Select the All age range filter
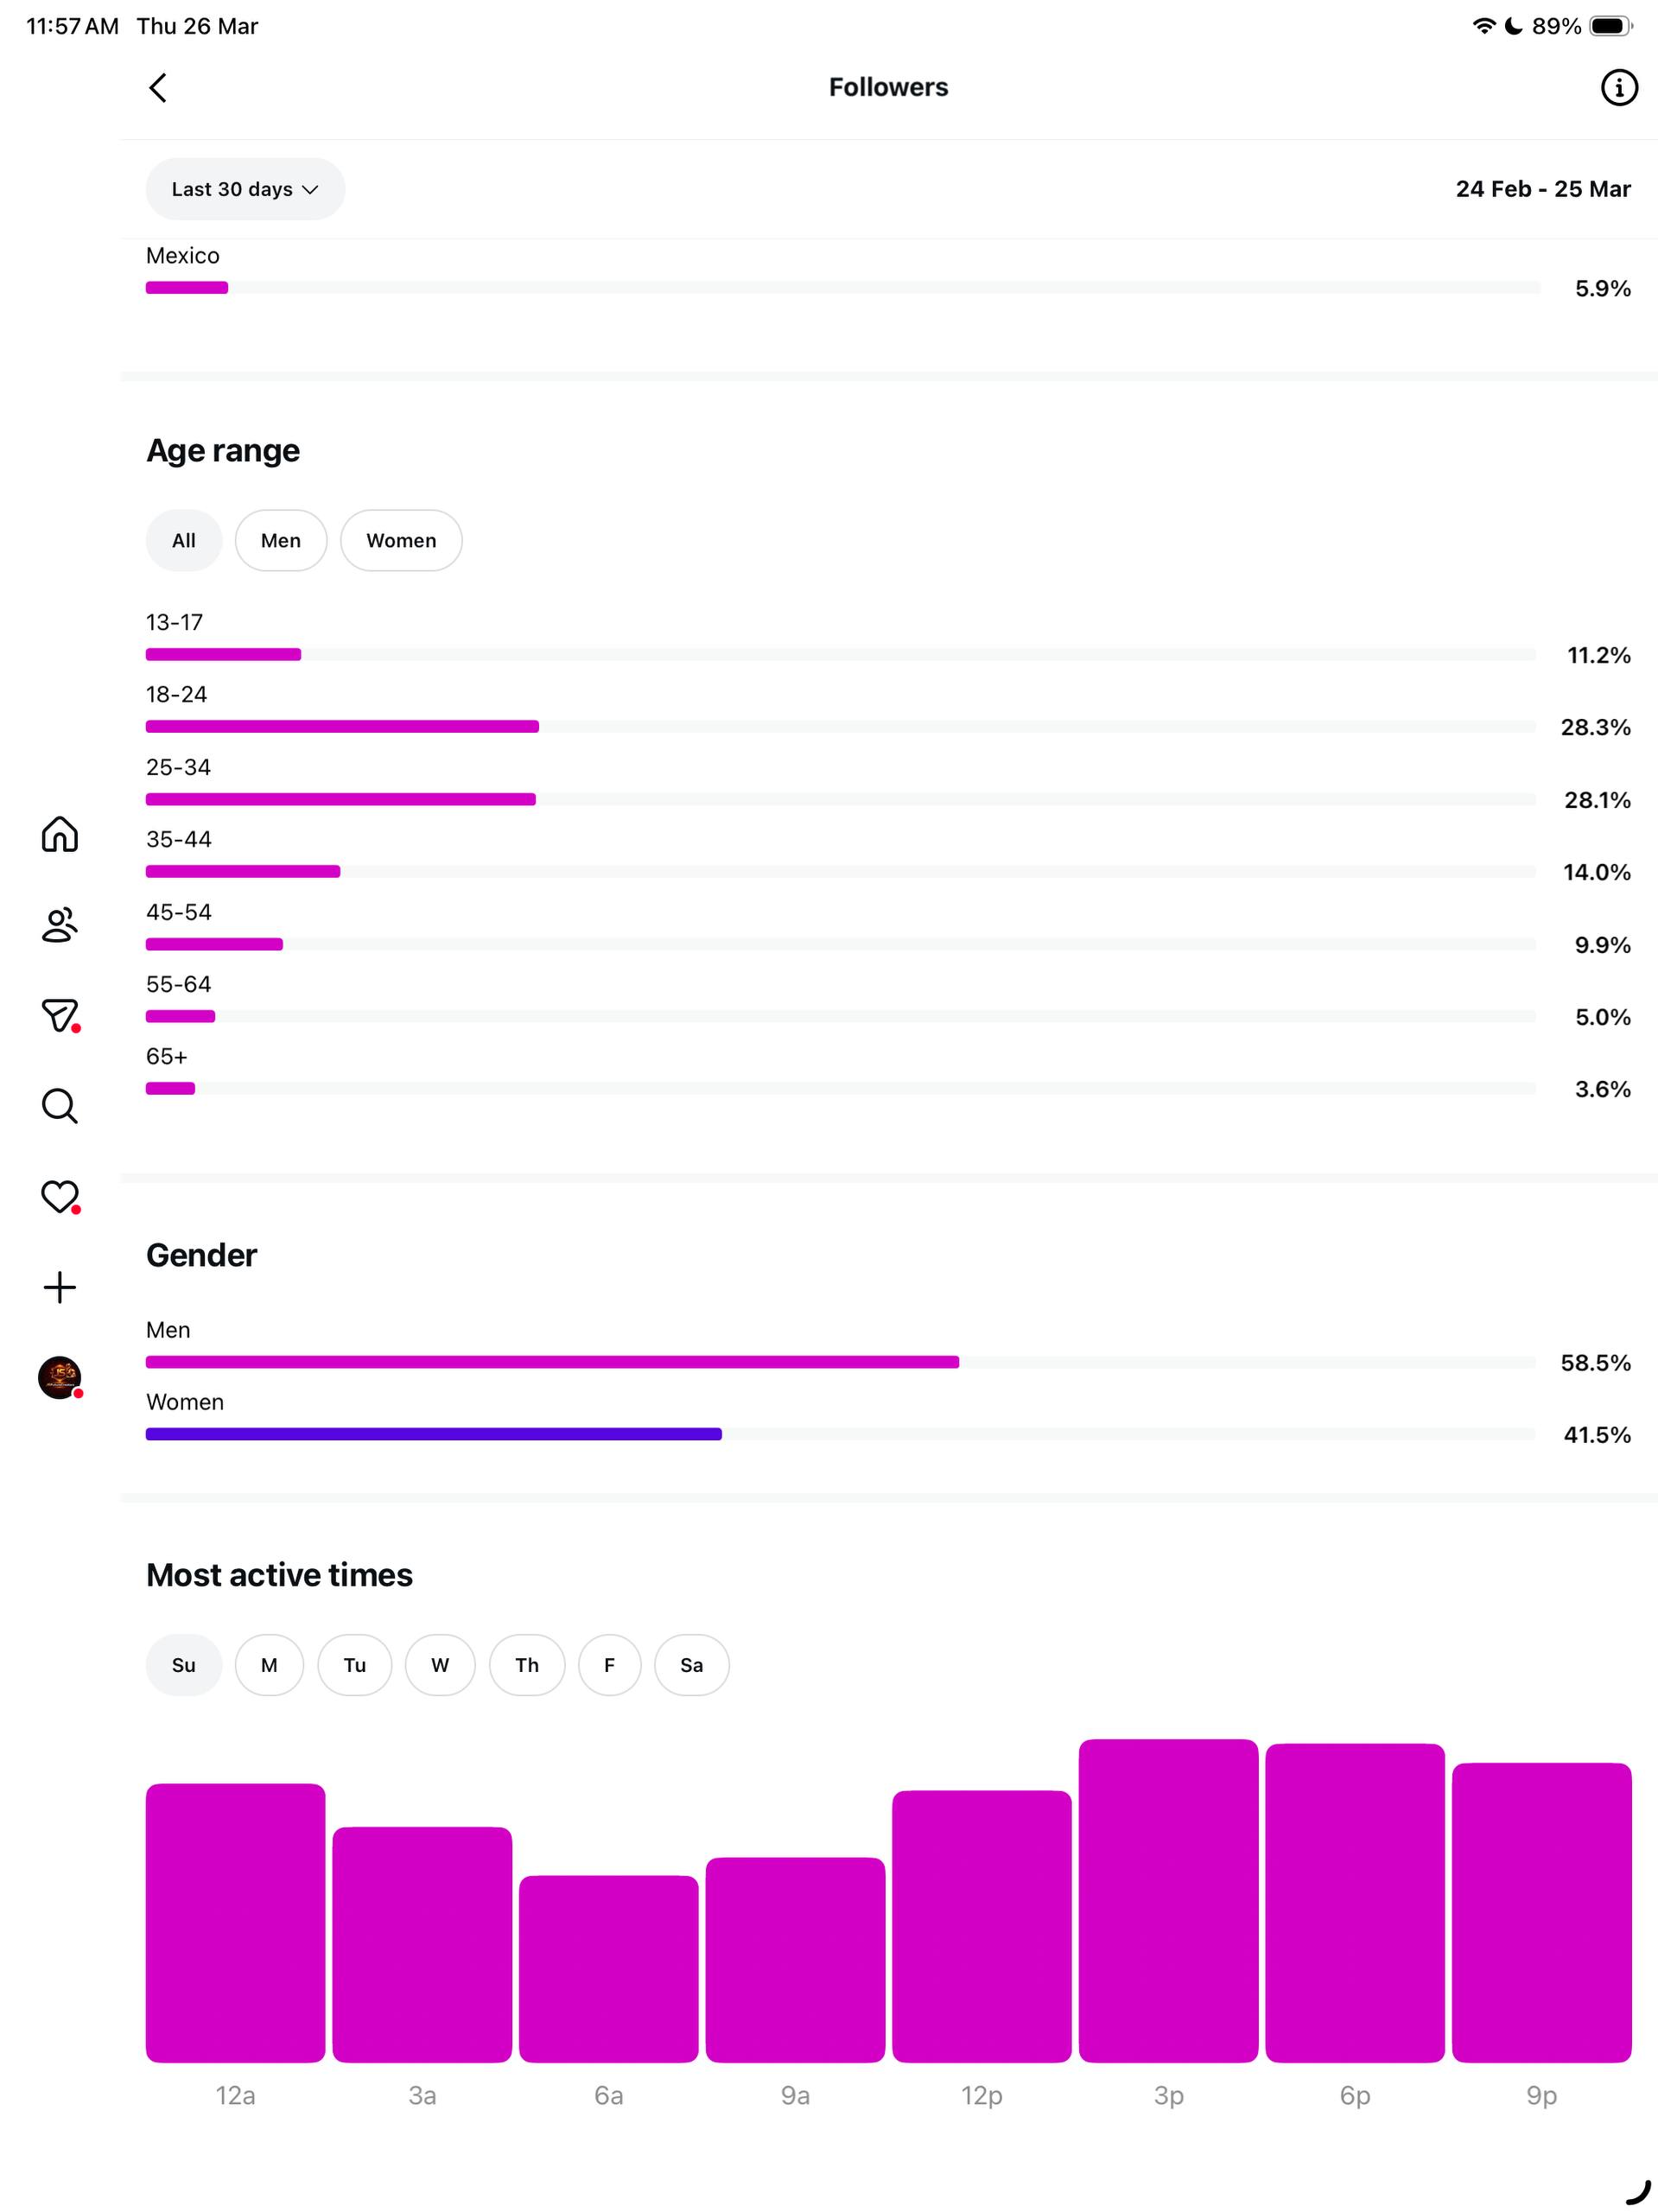Viewport: 1658px width, 2212px height. pos(184,541)
